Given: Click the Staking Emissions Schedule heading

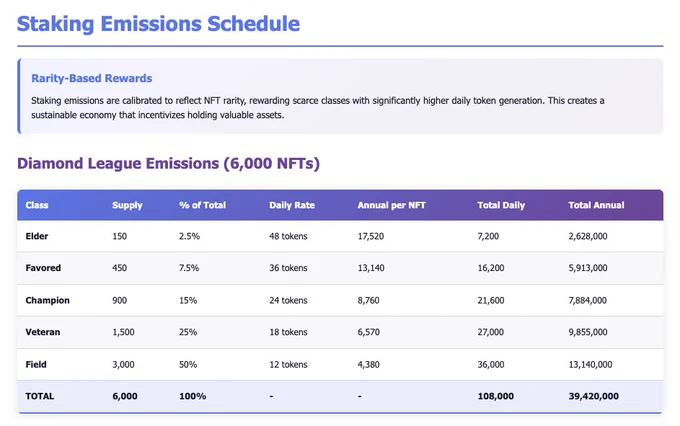Looking at the screenshot, I should [158, 24].
